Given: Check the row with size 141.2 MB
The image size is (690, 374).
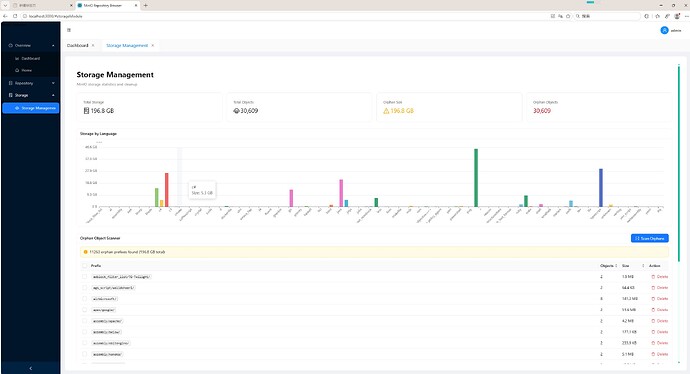Looking at the screenshot, I should point(84,299).
